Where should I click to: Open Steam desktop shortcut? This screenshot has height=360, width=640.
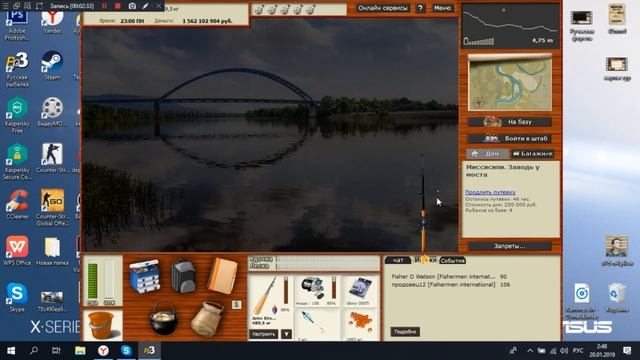[52, 65]
